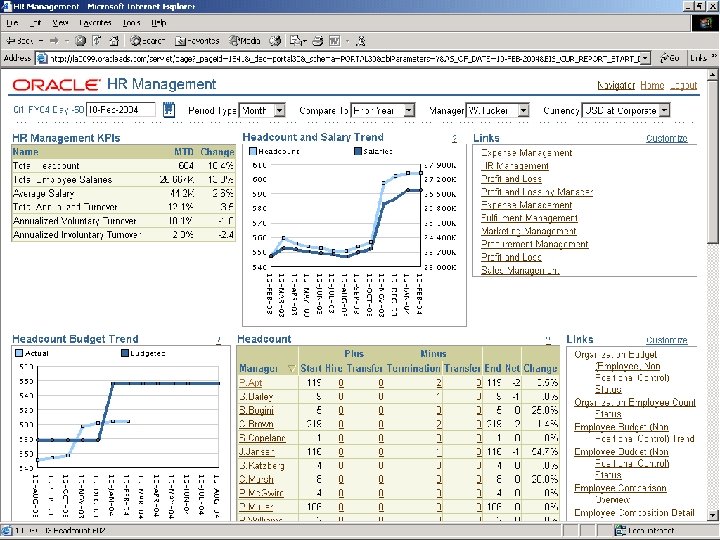Click the Average Salary KPI row
The width and height of the screenshot is (720, 540).
(124, 193)
